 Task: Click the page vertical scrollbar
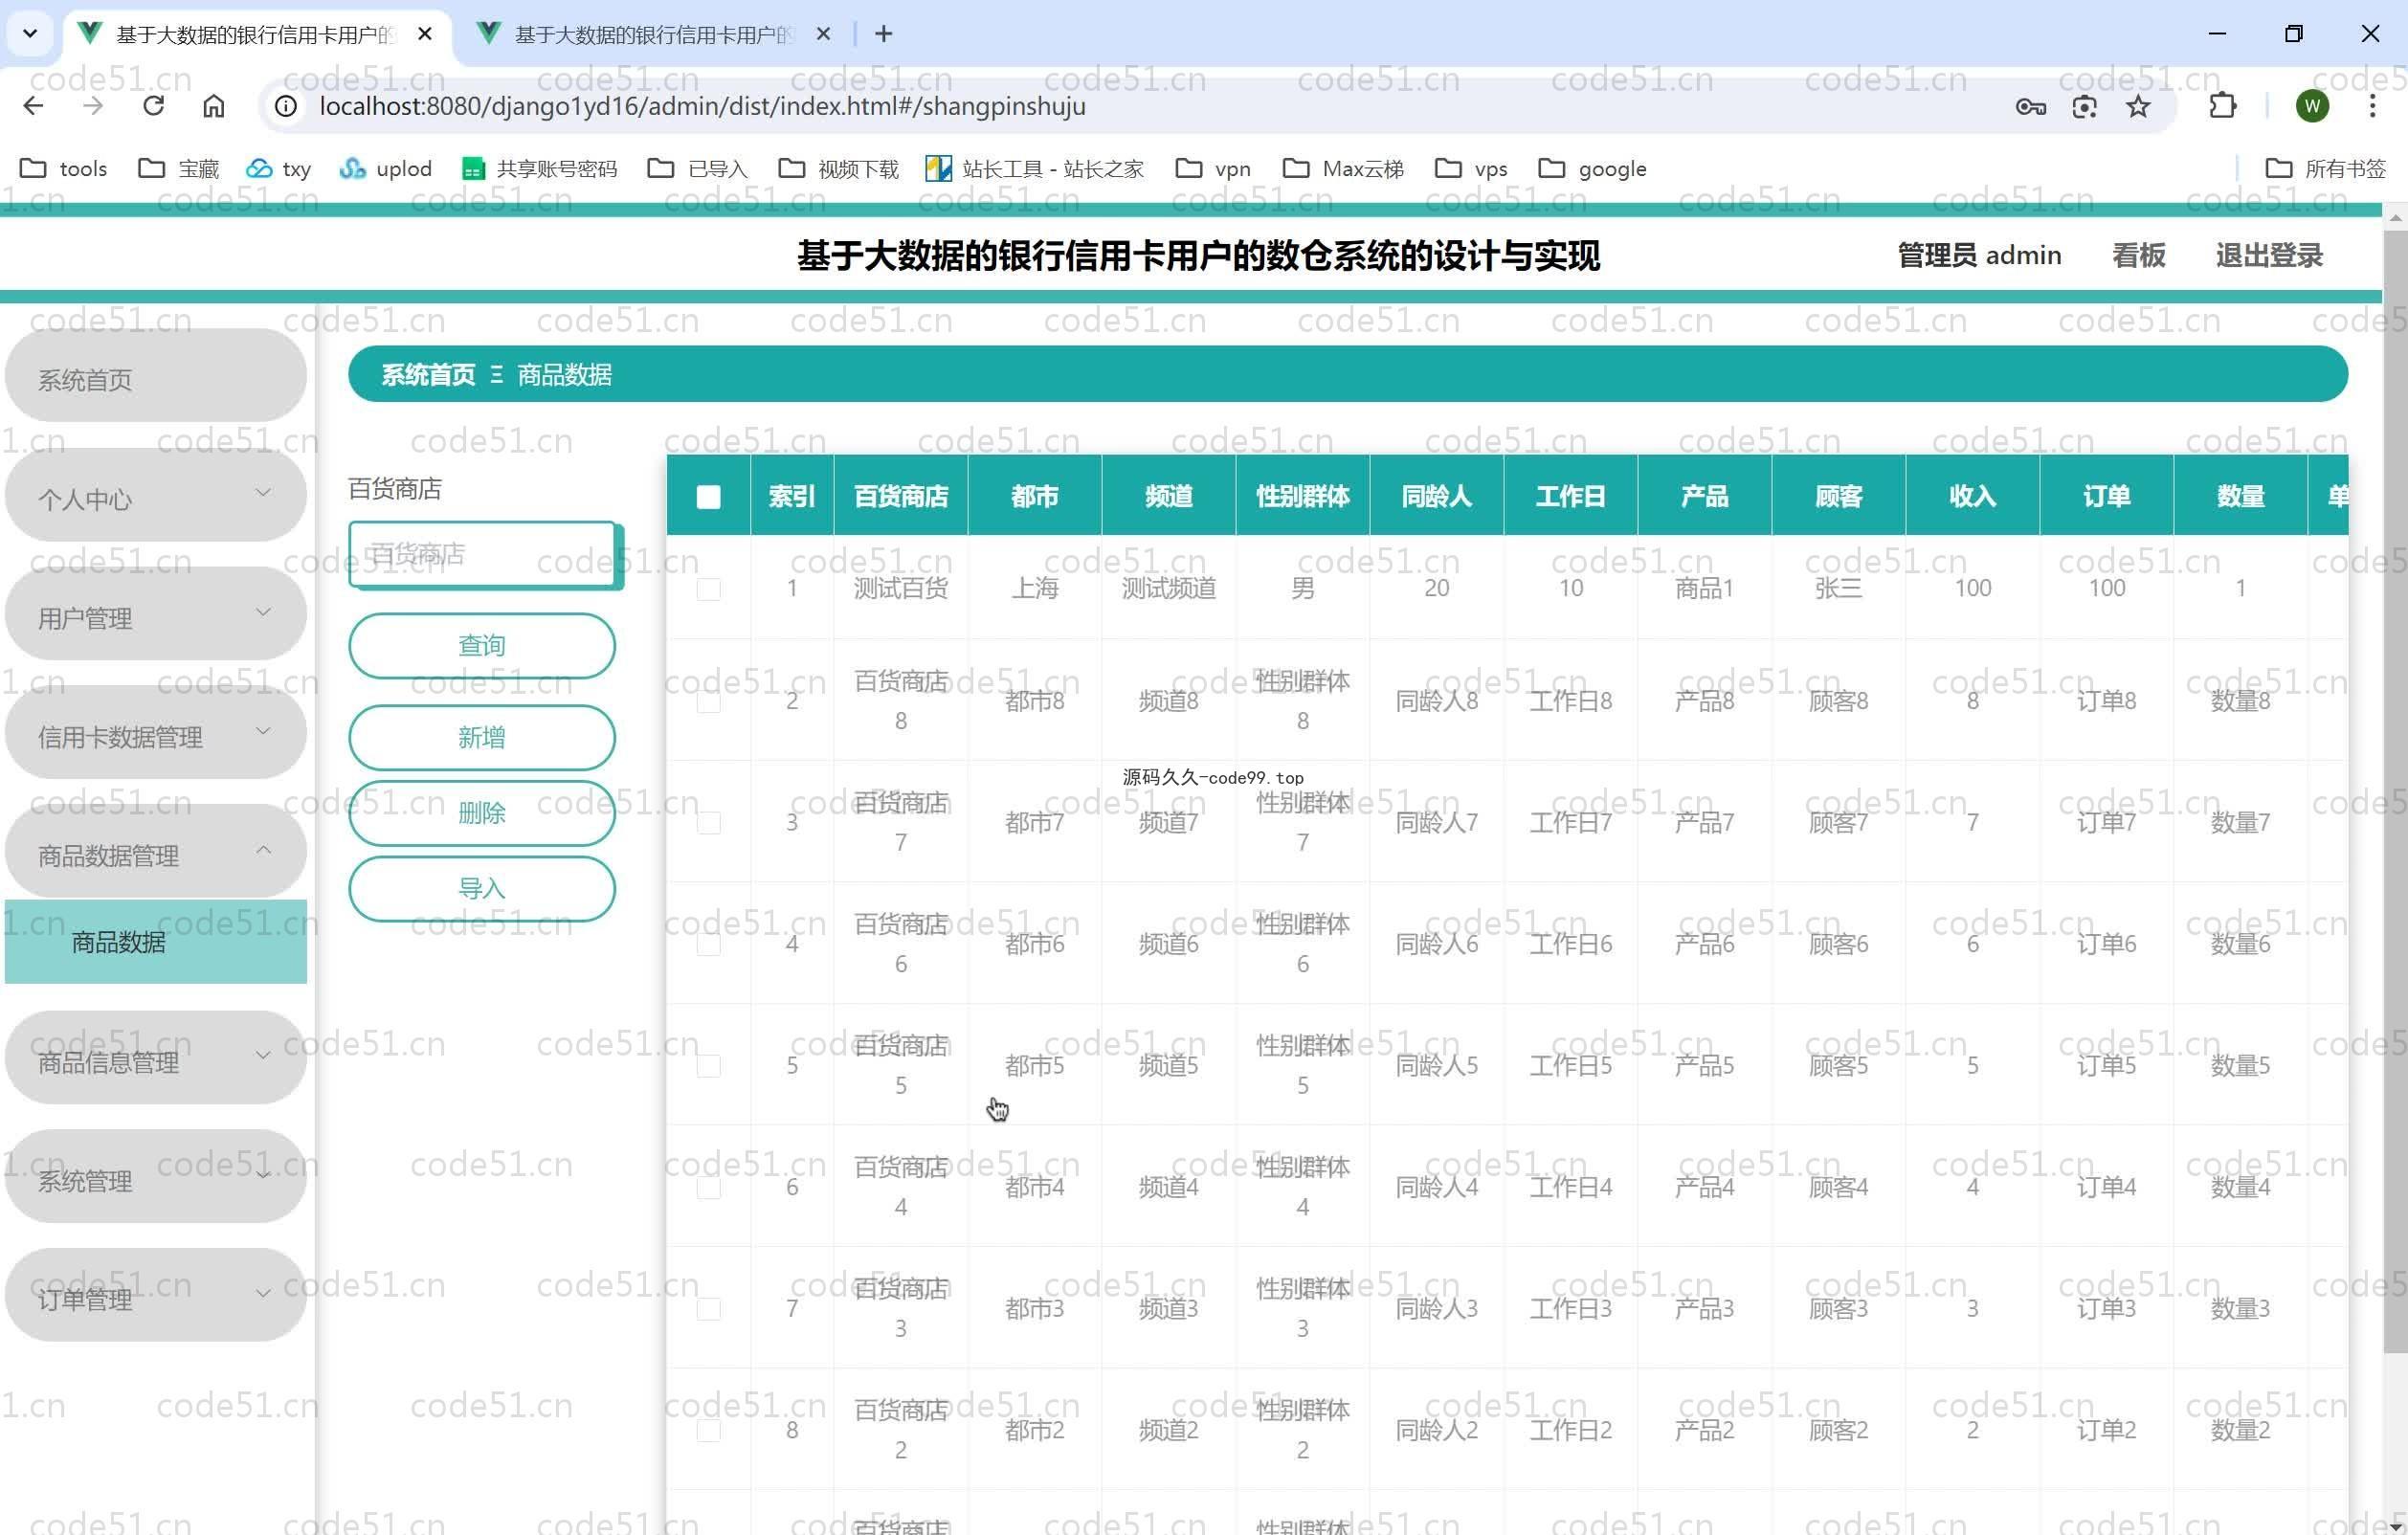(2395, 790)
